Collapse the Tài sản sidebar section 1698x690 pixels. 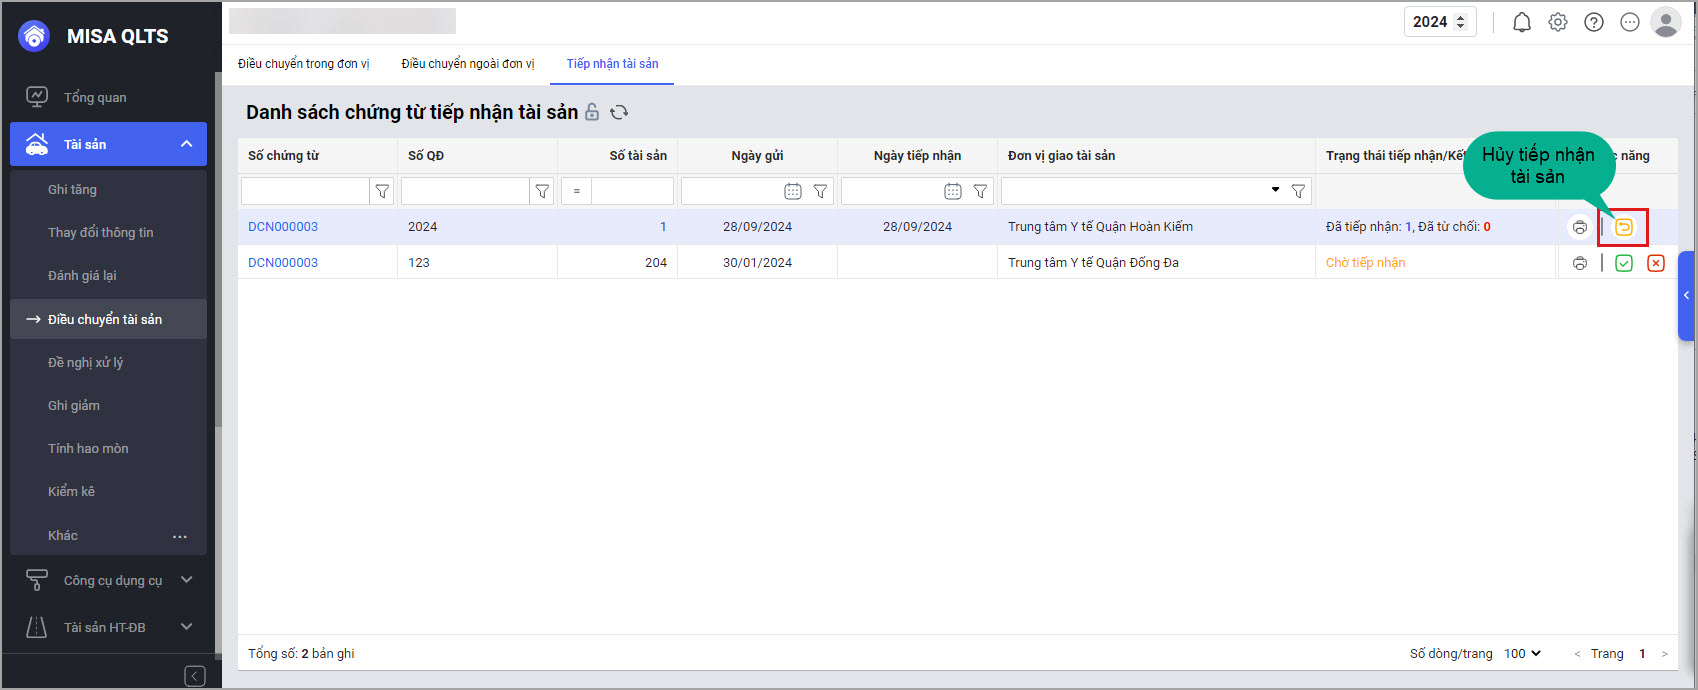click(x=186, y=144)
